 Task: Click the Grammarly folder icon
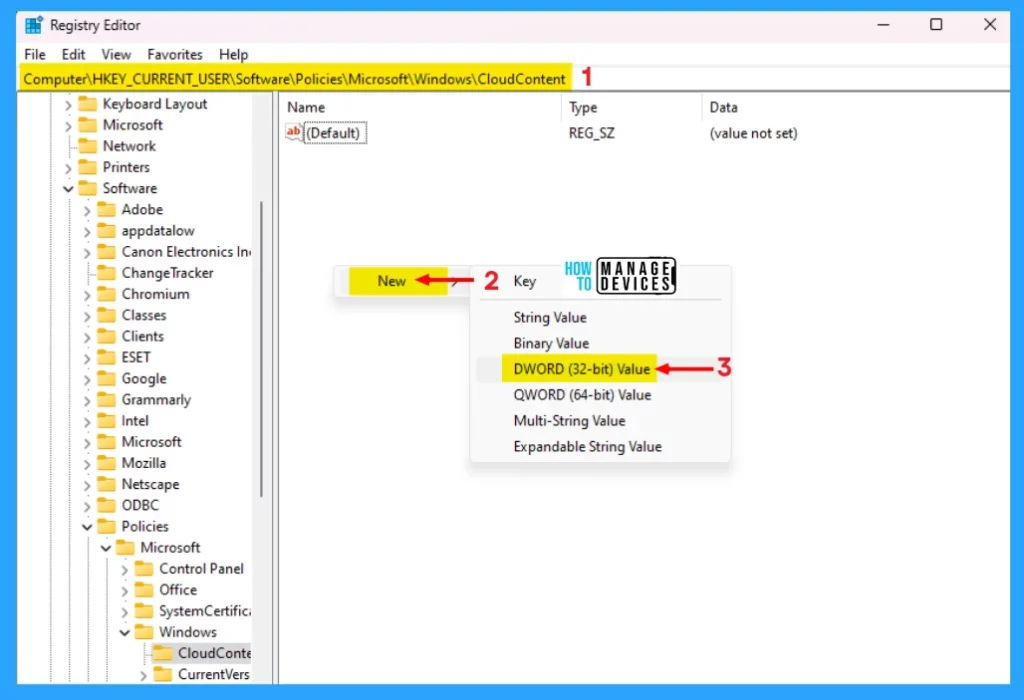(106, 400)
